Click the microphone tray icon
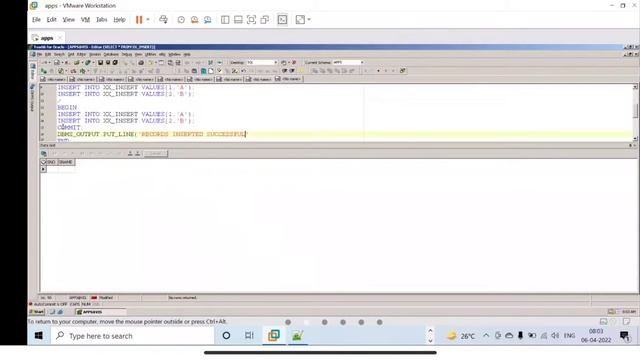 [520, 336]
